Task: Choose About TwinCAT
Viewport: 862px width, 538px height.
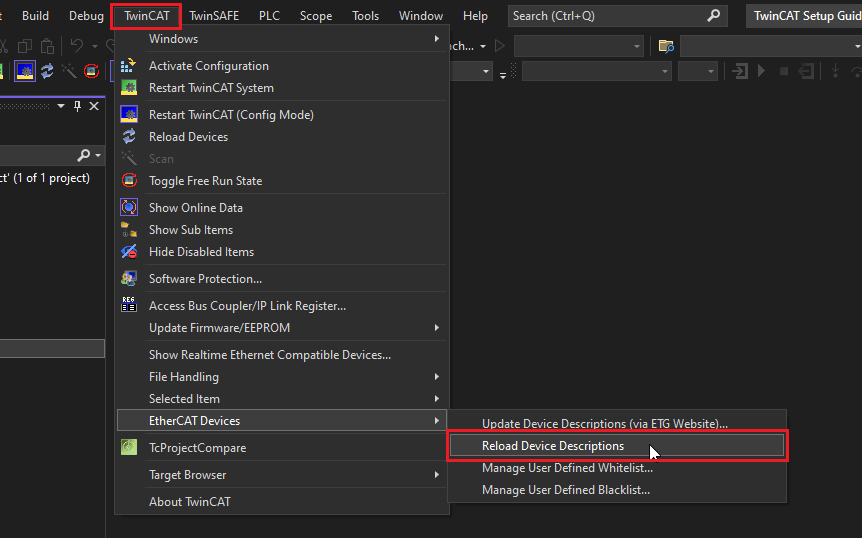Action: pyautogui.click(x=281, y=501)
